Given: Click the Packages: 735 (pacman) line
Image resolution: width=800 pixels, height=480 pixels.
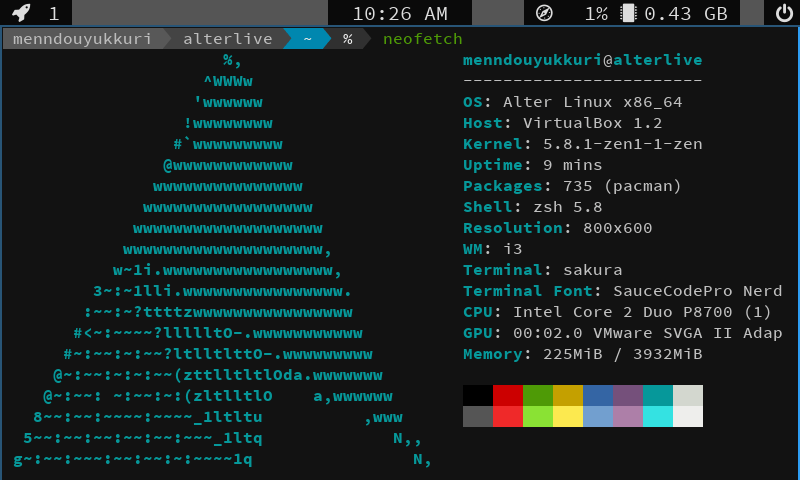Looking at the screenshot, I should point(572,186).
